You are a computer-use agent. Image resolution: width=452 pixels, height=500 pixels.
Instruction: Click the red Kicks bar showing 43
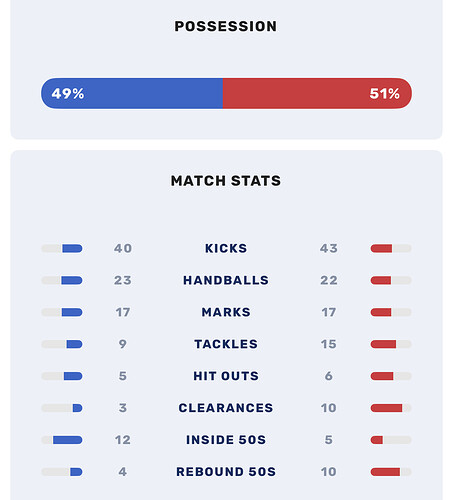tap(381, 248)
